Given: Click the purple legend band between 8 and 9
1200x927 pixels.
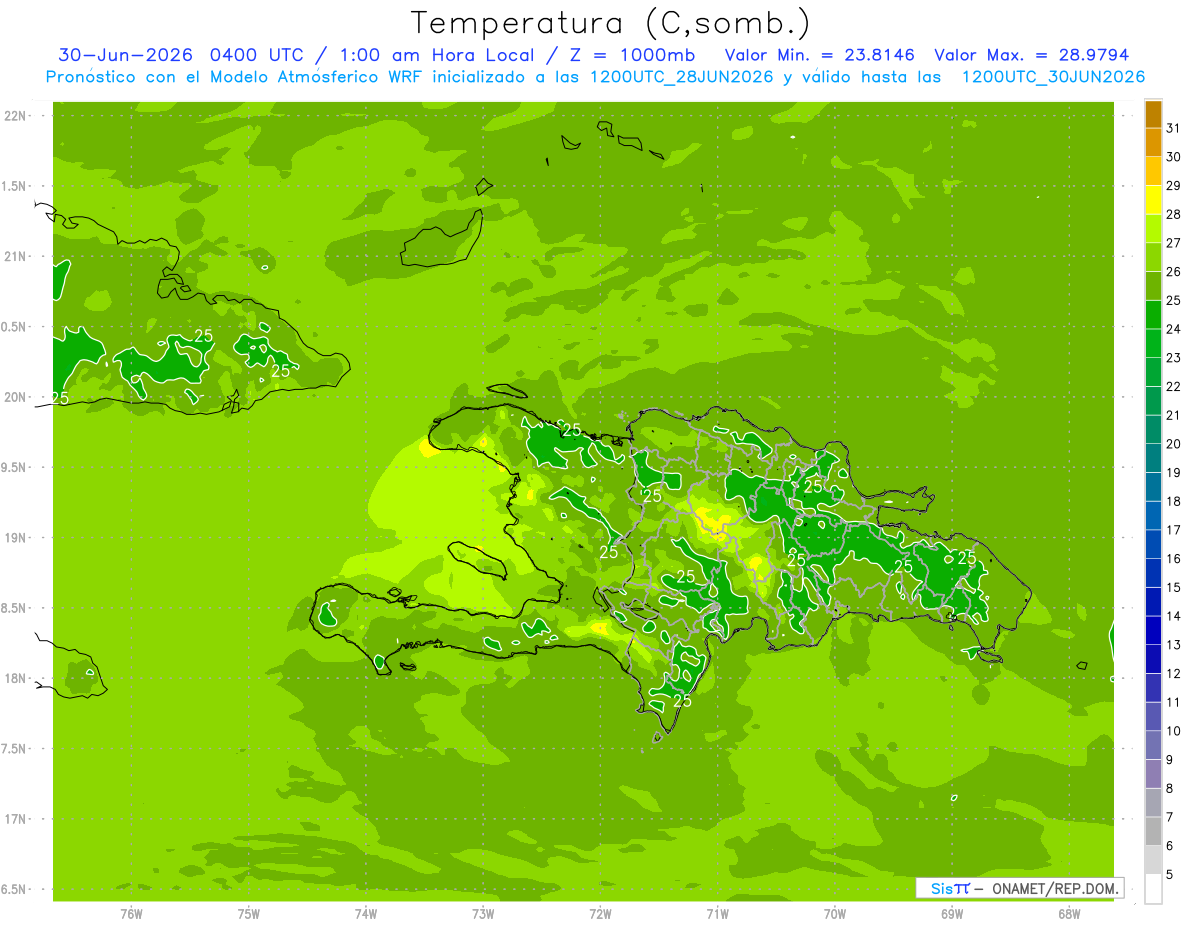Looking at the screenshot, I should coord(1153,774).
